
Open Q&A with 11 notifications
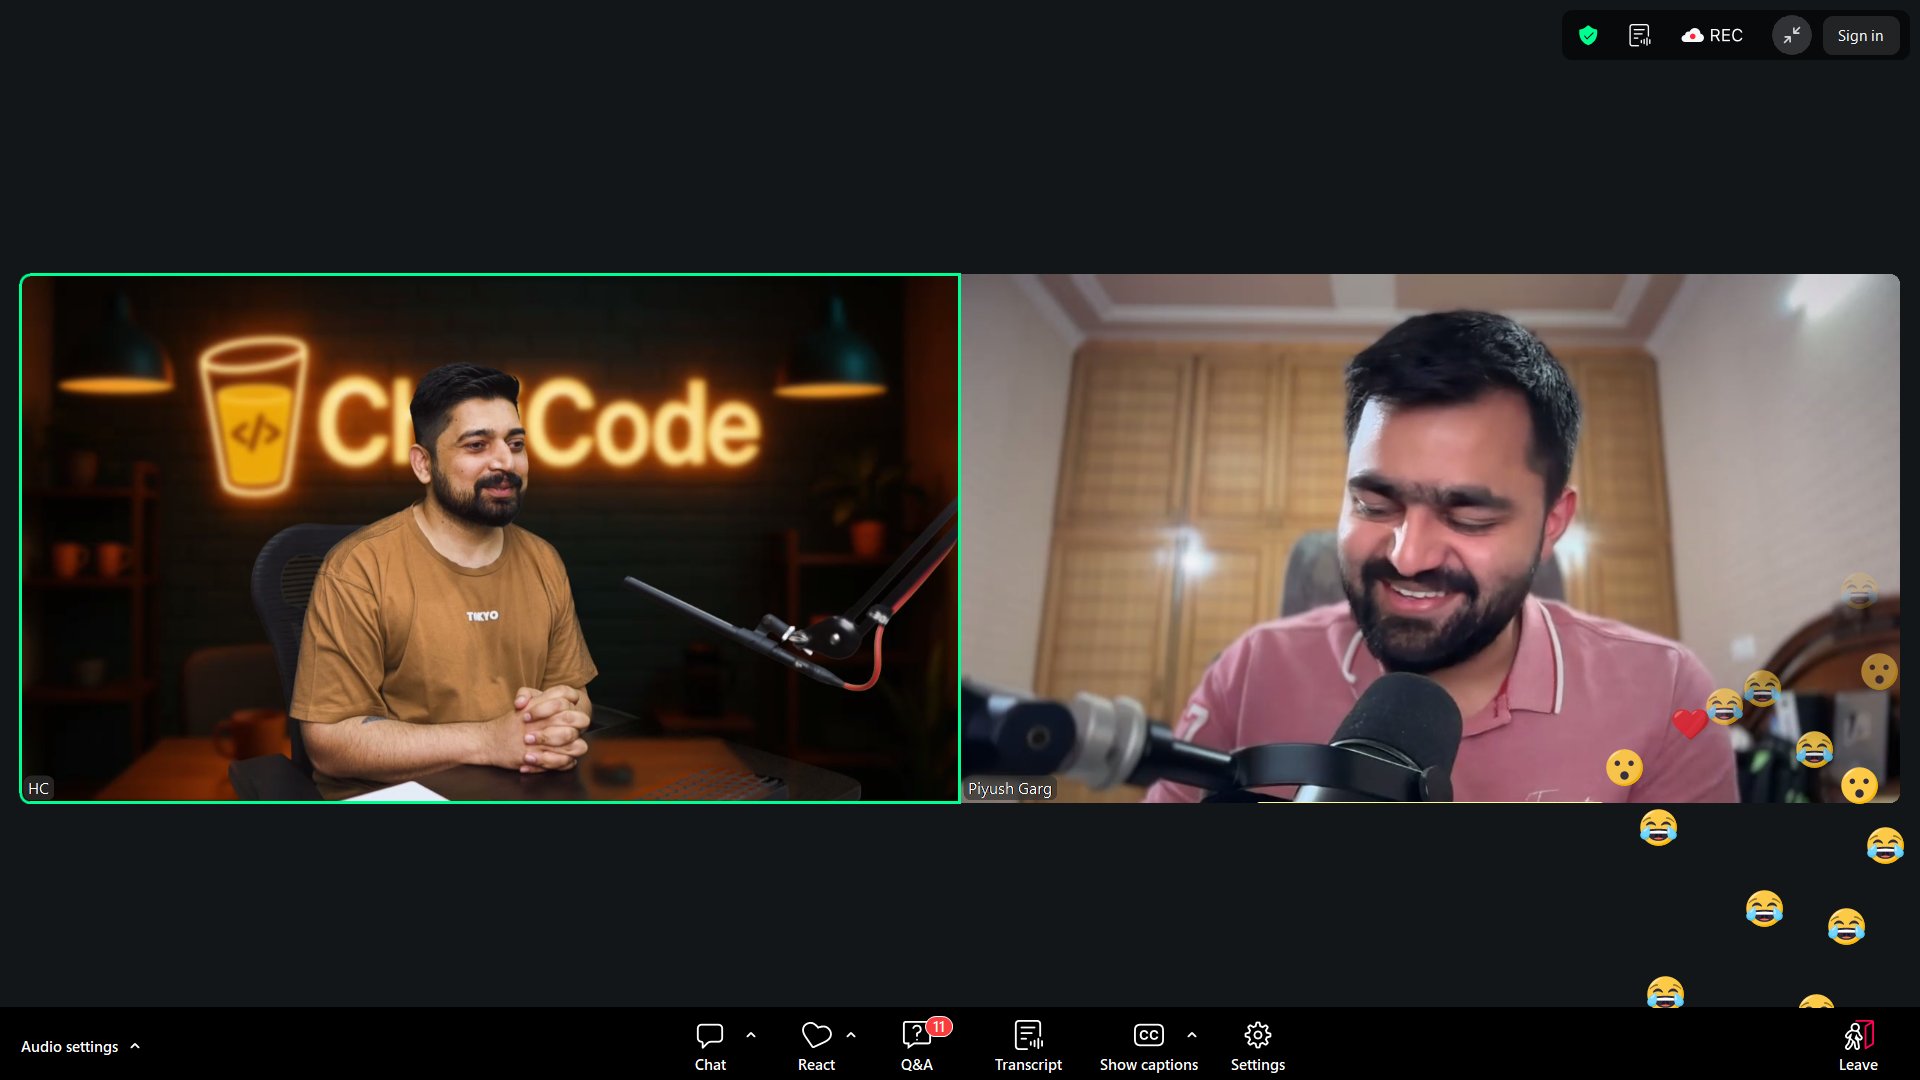tap(917, 1046)
